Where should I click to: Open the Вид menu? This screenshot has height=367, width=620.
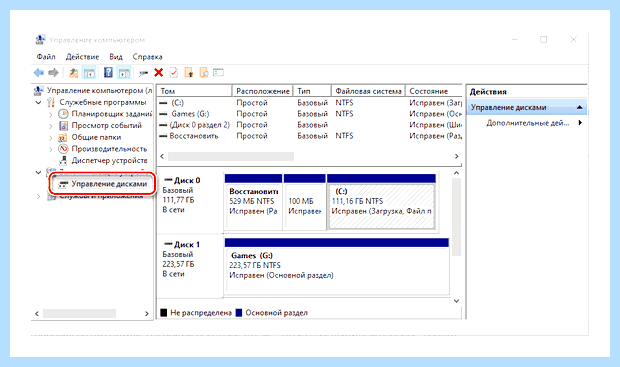(x=116, y=57)
